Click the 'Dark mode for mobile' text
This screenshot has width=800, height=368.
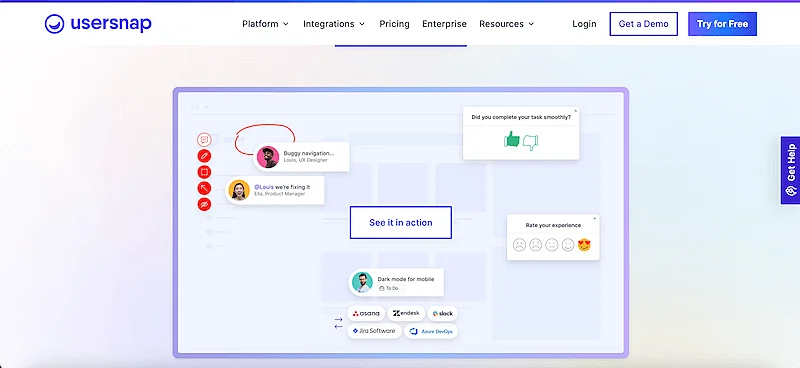click(x=406, y=279)
